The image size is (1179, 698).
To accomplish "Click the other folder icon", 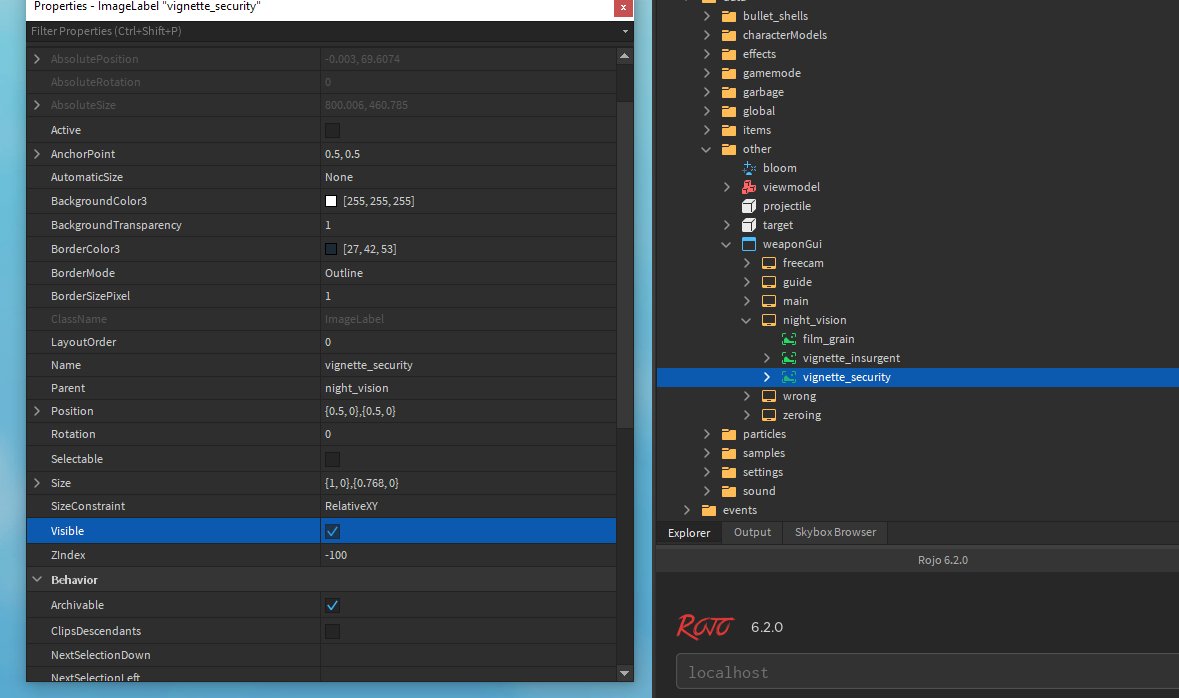I will click(x=729, y=149).
